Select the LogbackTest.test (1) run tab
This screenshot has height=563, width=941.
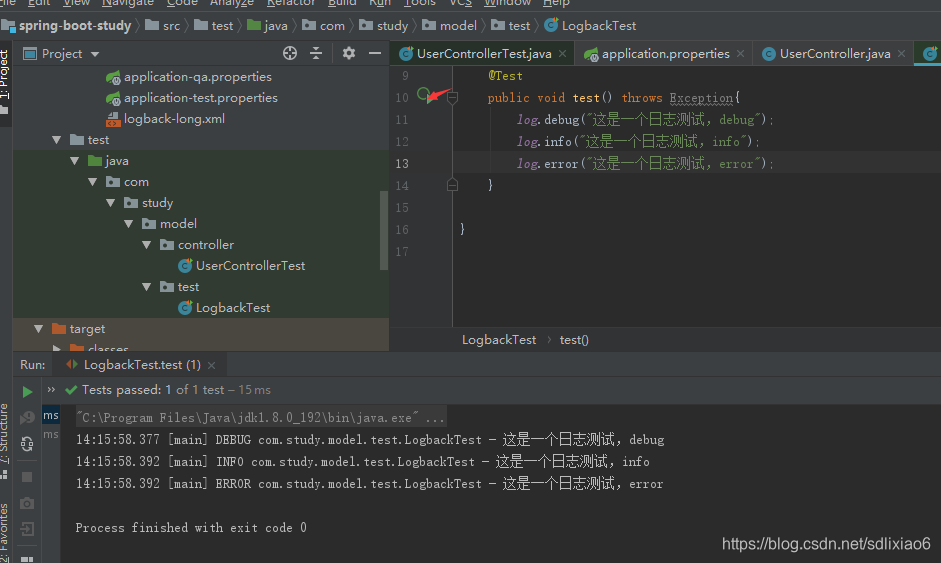tap(142, 365)
